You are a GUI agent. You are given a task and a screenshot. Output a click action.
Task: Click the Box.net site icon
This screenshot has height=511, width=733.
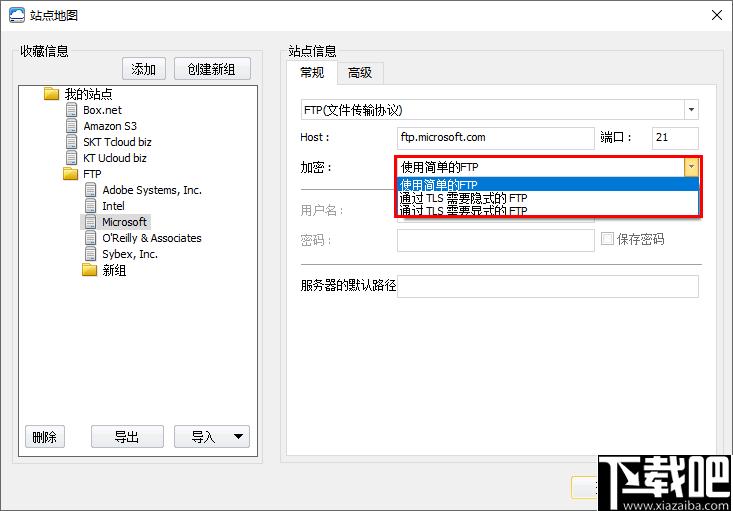tap(71, 110)
